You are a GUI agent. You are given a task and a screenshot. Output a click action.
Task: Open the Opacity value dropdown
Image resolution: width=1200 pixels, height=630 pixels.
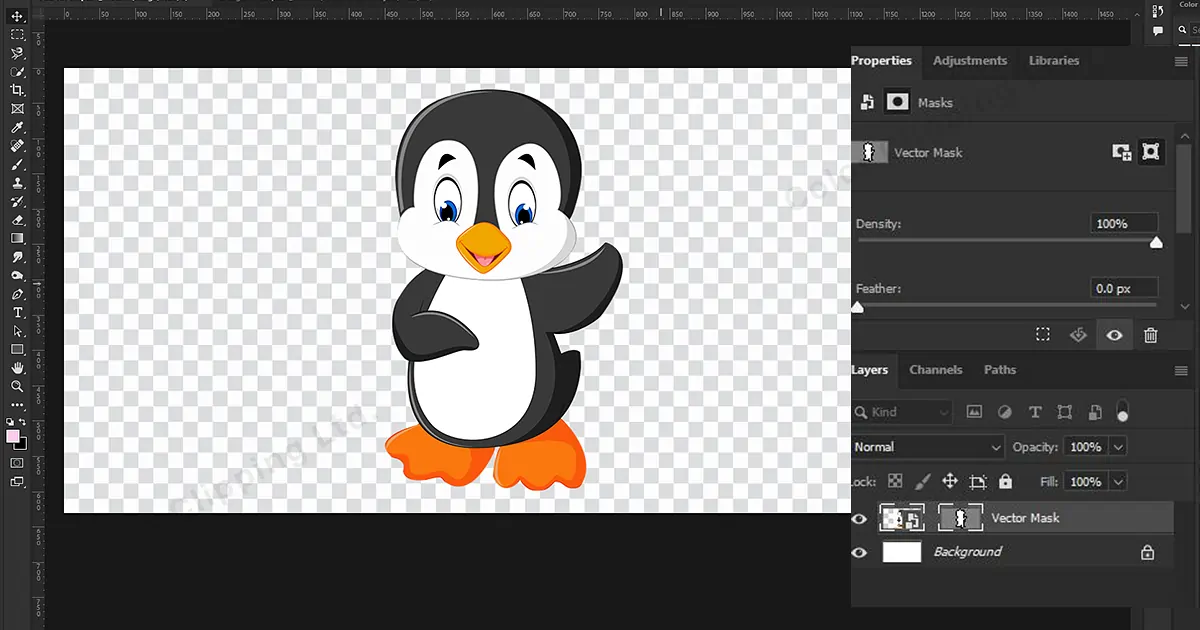[x=1117, y=446]
